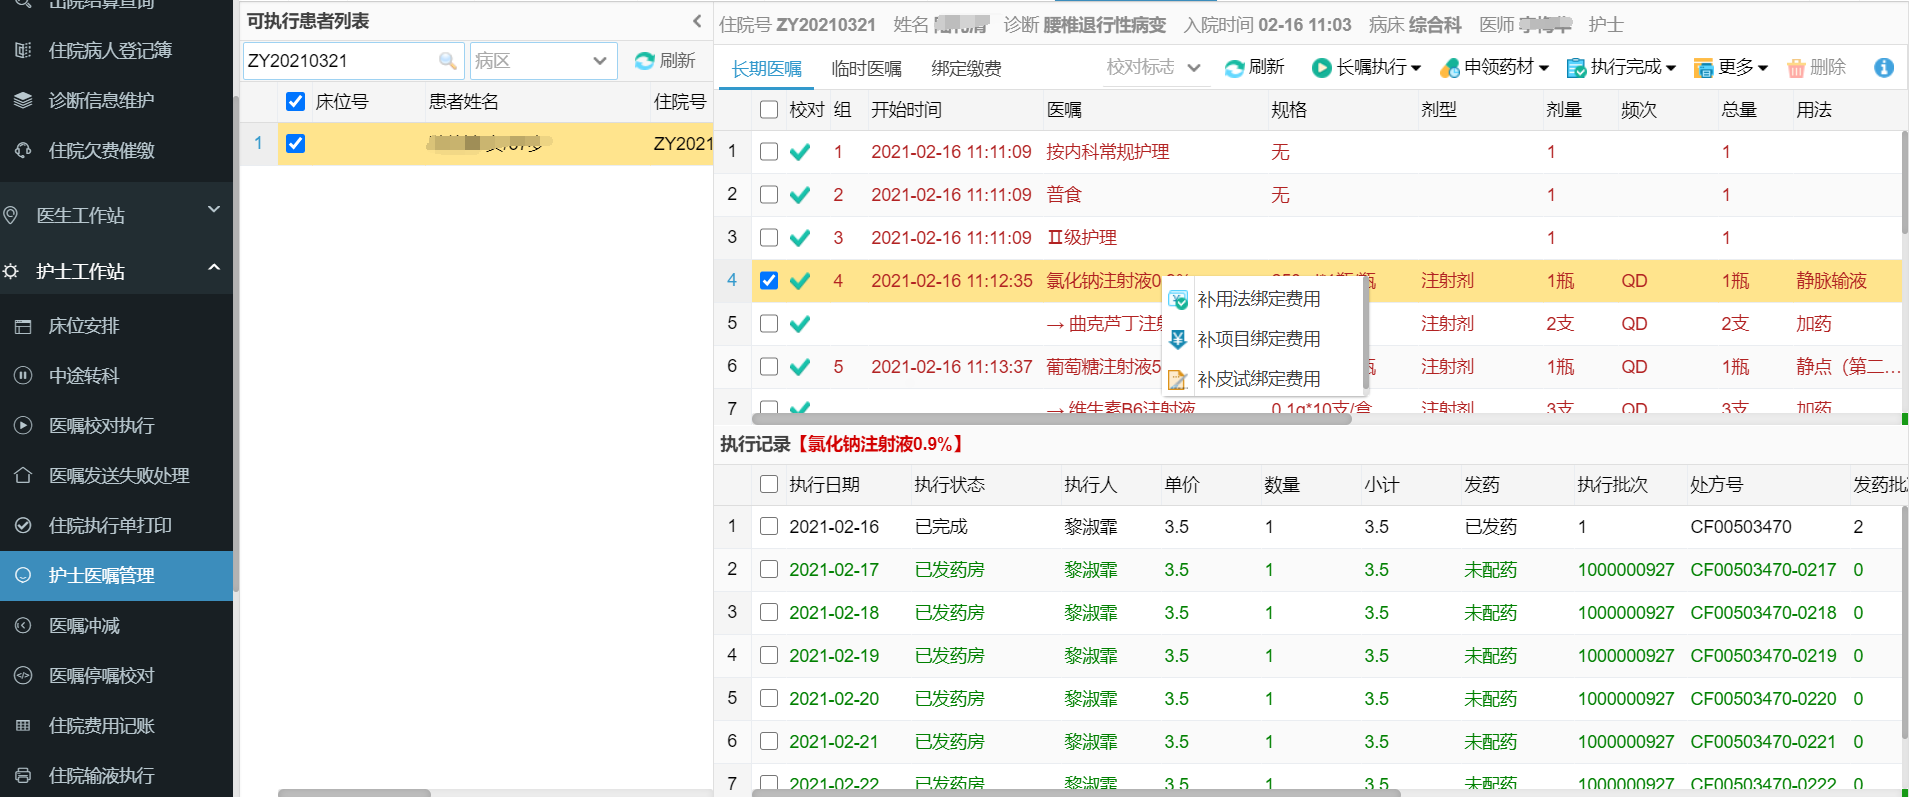Uncheck the patient row 1 checkbox
This screenshot has height=797, width=1909.
[x=295, y=144]
